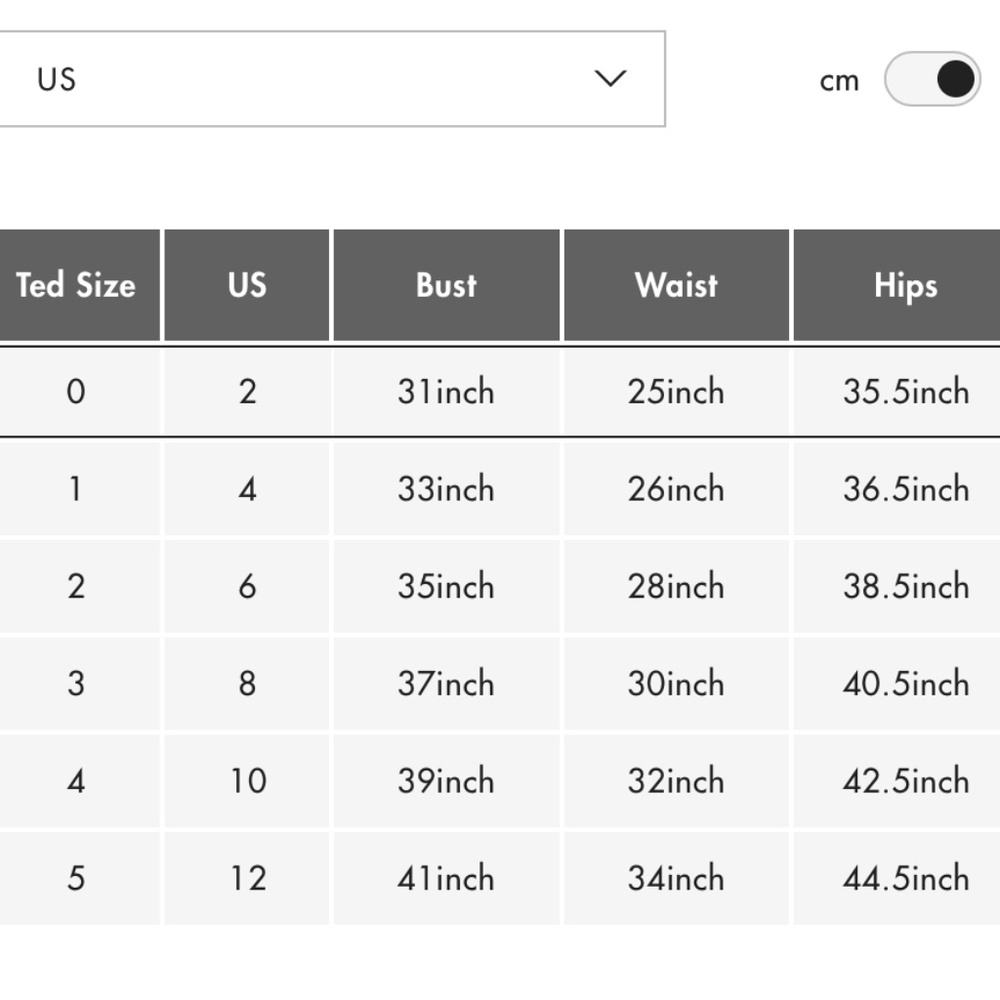1000x1000 pixels.
Task: Click the Waist column header
Action: point(677,285)
